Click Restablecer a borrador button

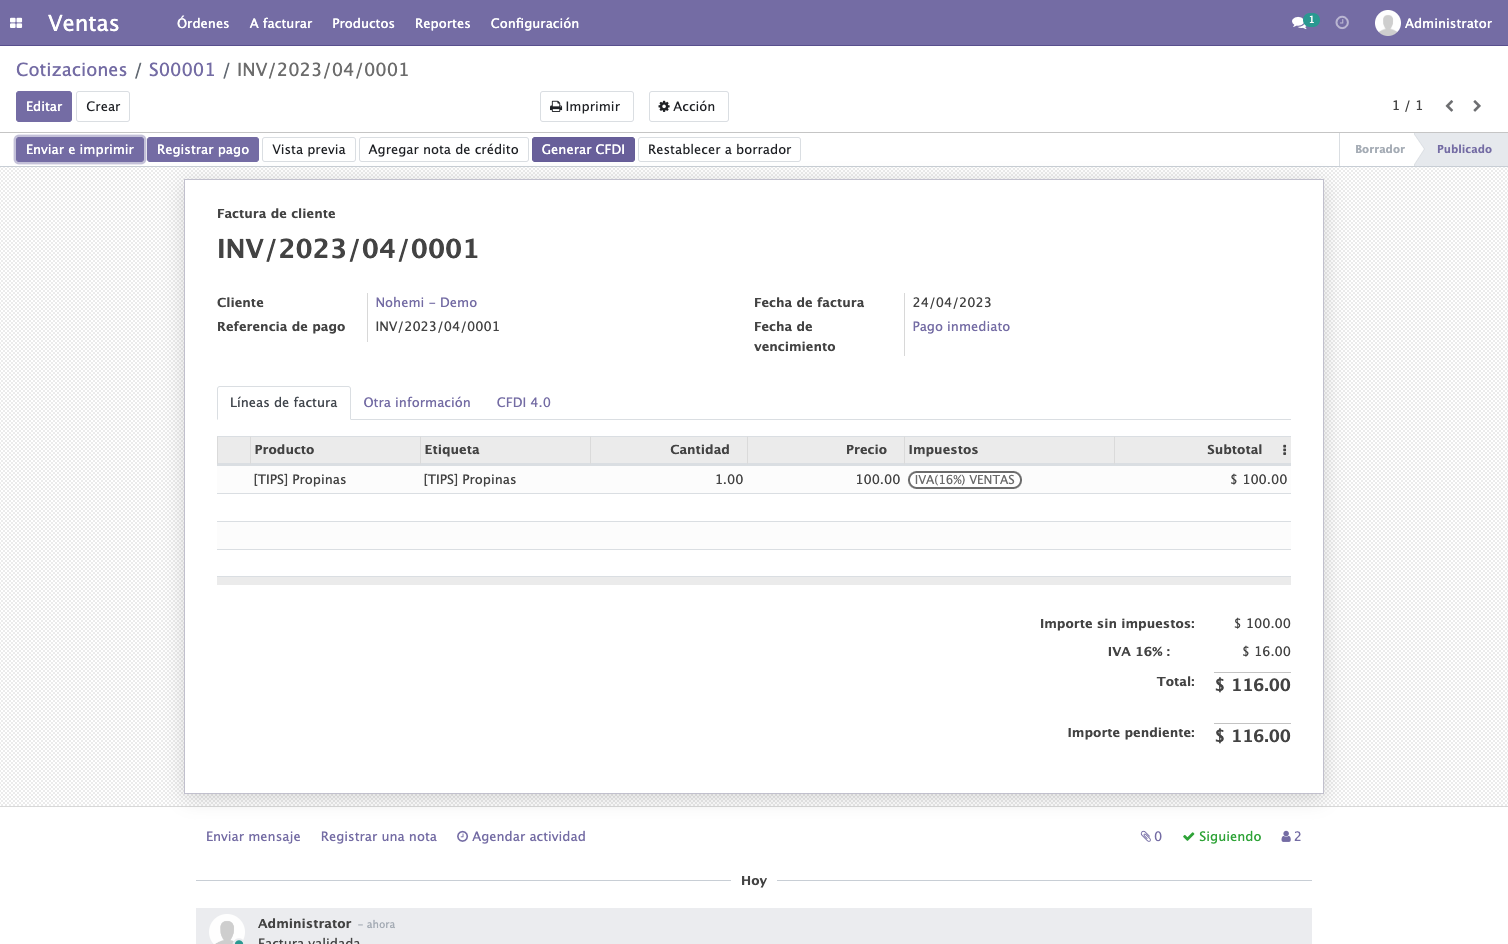pyautogui.click(x=719, y=150)
